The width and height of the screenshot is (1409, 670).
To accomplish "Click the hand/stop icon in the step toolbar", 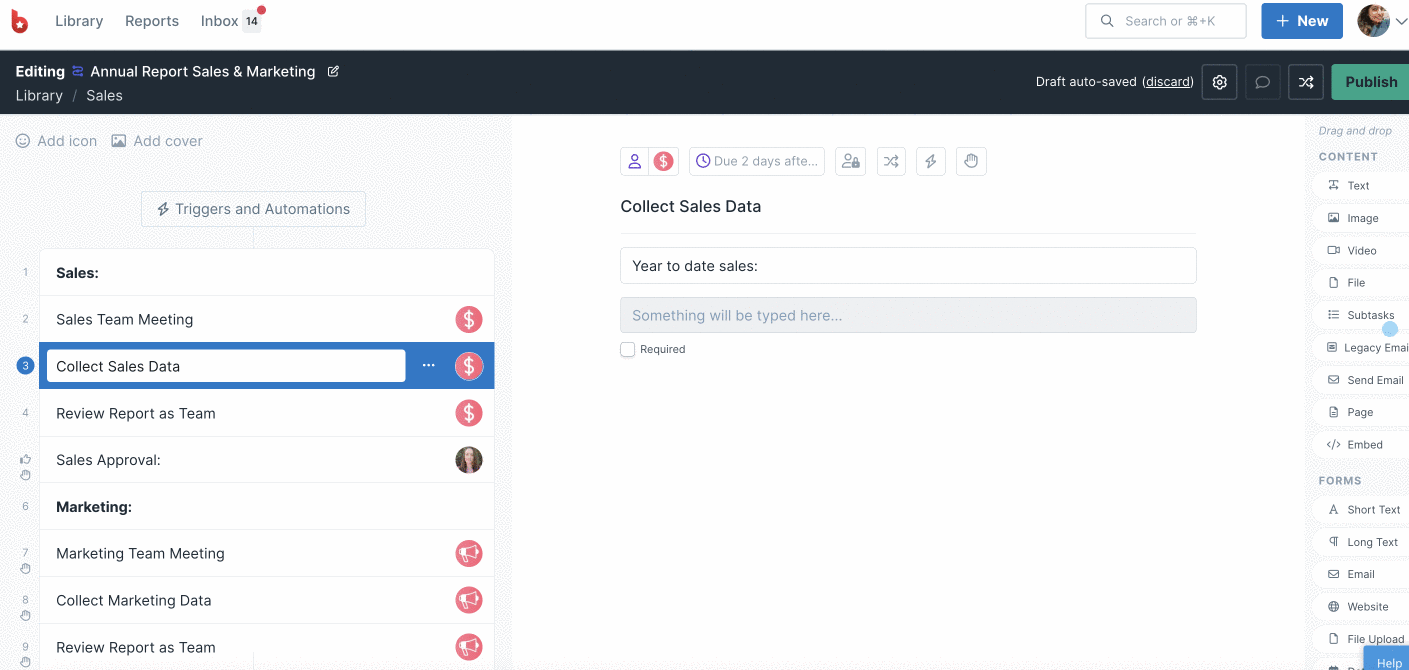I will click(970, 161).
